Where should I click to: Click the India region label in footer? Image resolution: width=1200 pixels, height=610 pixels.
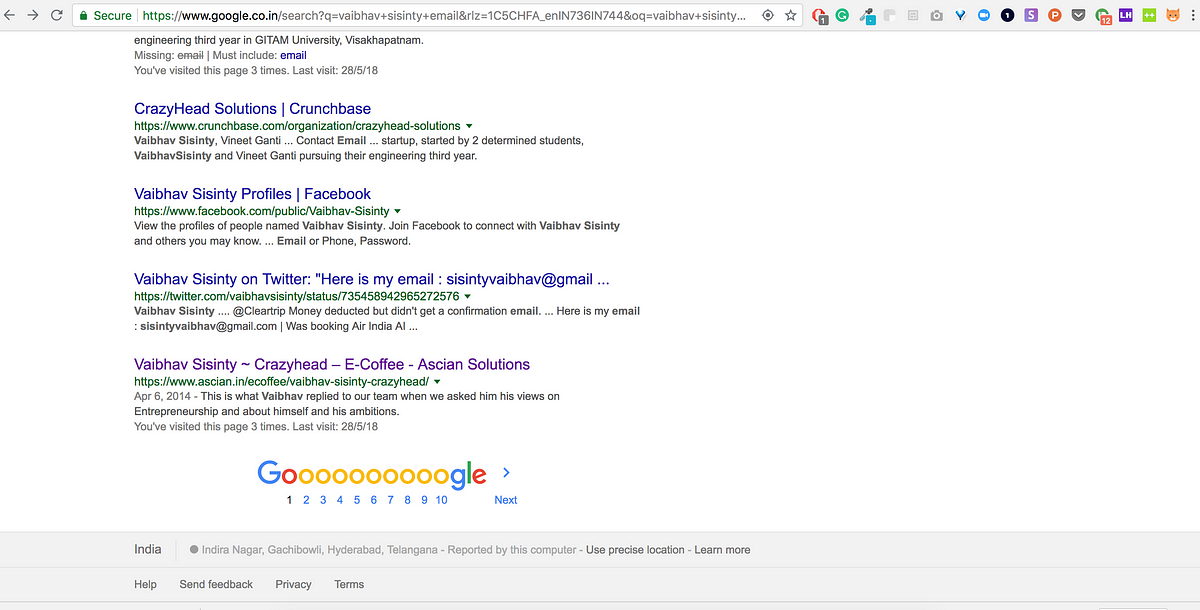click(x=148, y=549)
